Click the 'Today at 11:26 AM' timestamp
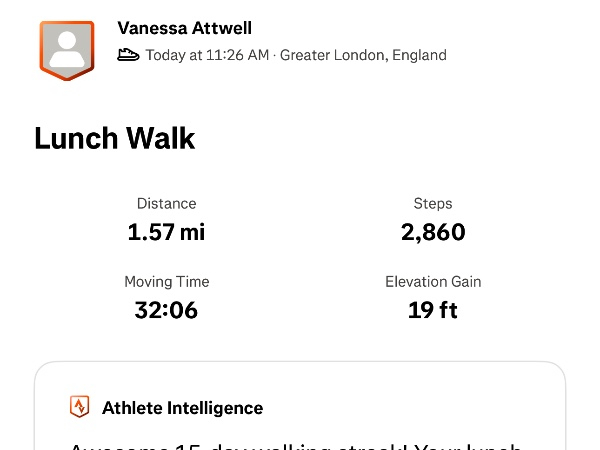This screenshot has width=600, height=450. 207,55
